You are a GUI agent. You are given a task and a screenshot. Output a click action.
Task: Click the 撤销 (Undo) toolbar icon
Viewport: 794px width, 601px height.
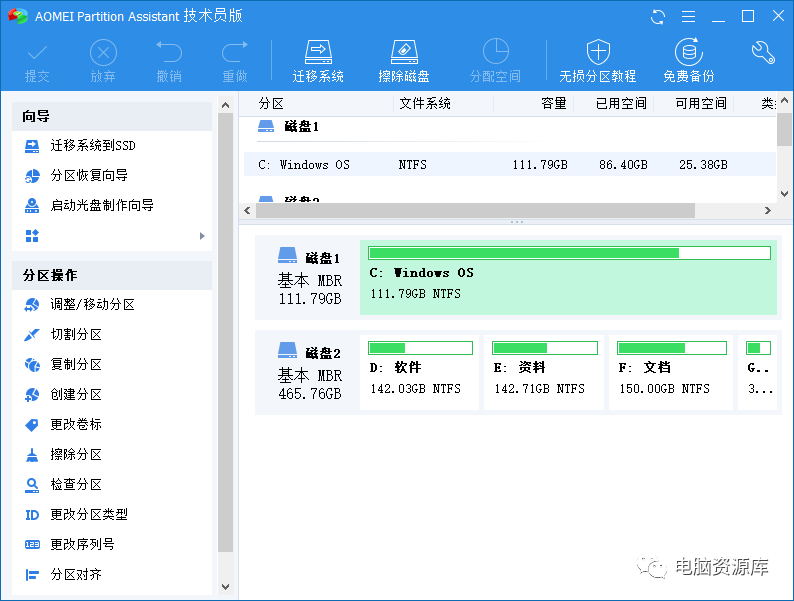click(x=169, y=62)
